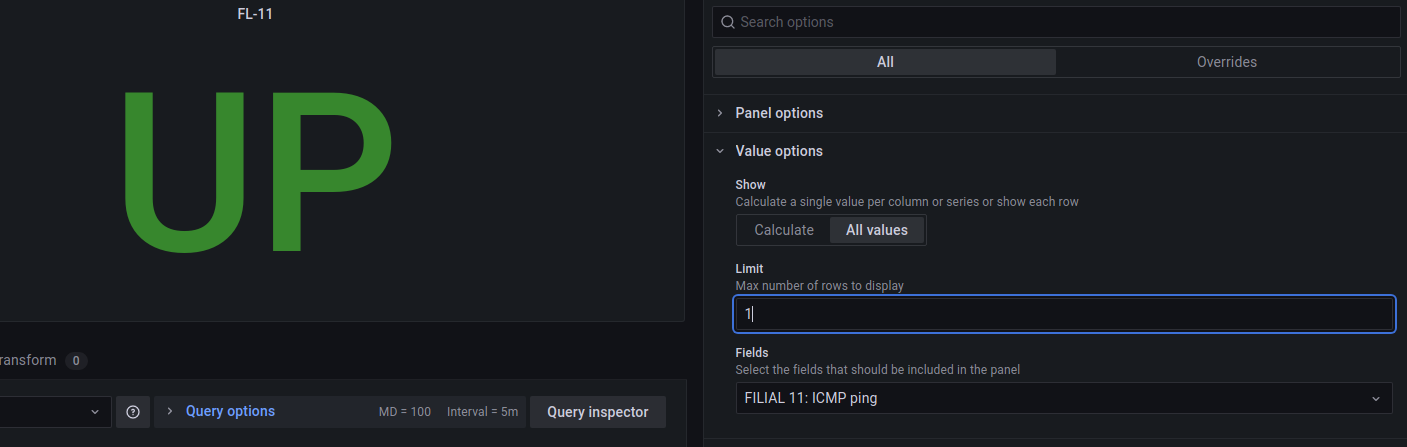Click the chevron arrow beside Query options
Screen dimensions: 1407x447
[x=170, y=411]
